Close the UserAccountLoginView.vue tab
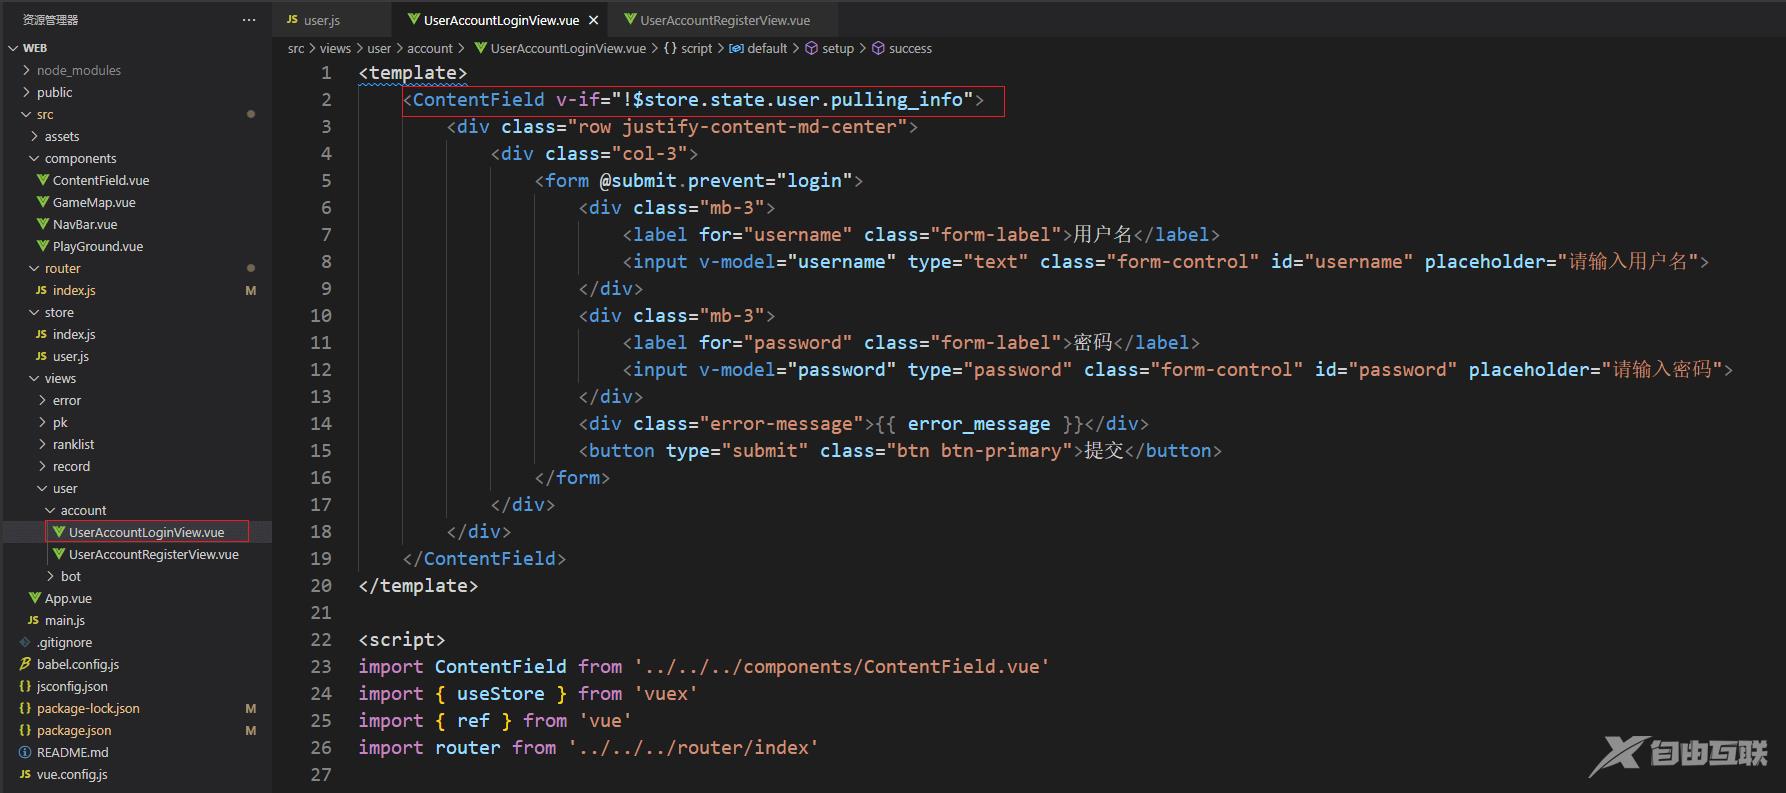The width and height of the screenshot is (1786, 793). coord(593,20)
